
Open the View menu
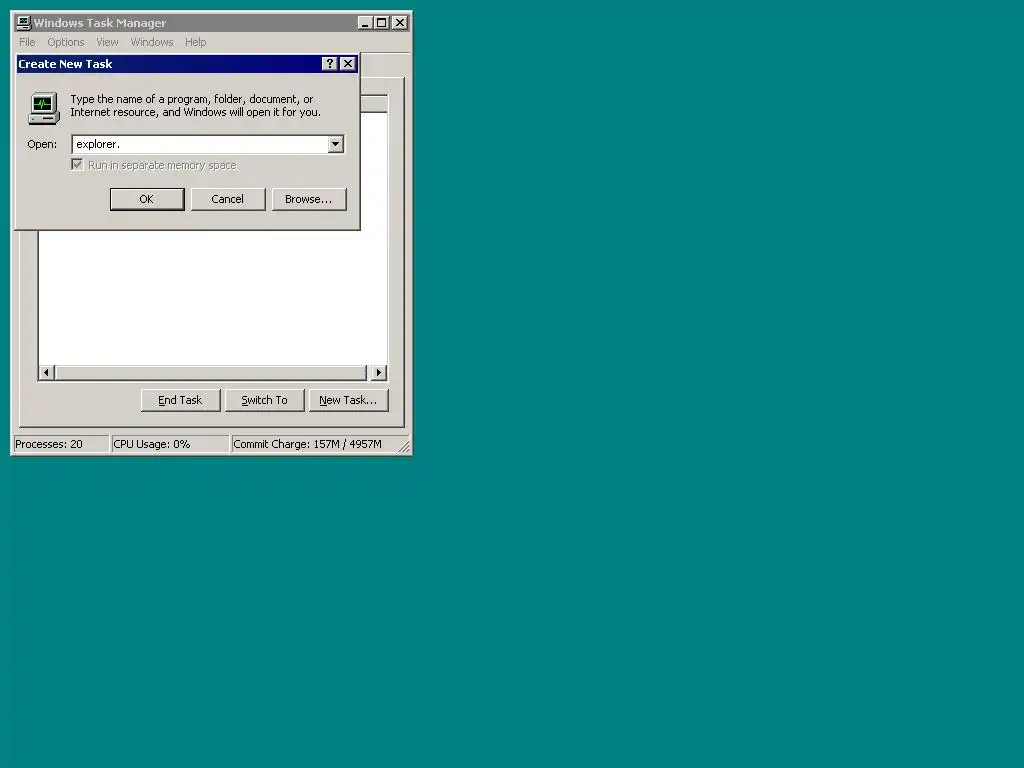click(107, 42)
